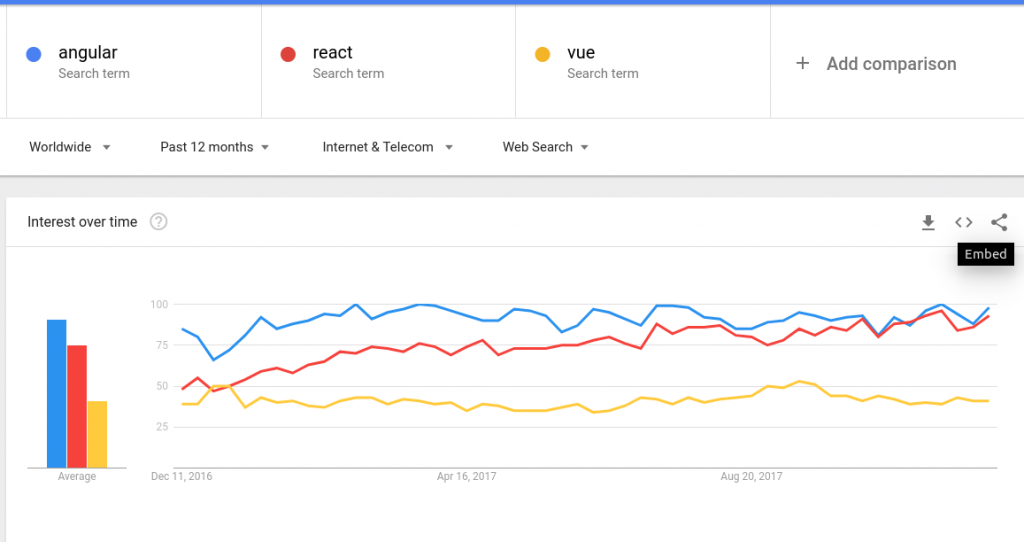Screen dimensions: 1024x542
Task: Download the Interest over time data
Action: coord(928,222)
